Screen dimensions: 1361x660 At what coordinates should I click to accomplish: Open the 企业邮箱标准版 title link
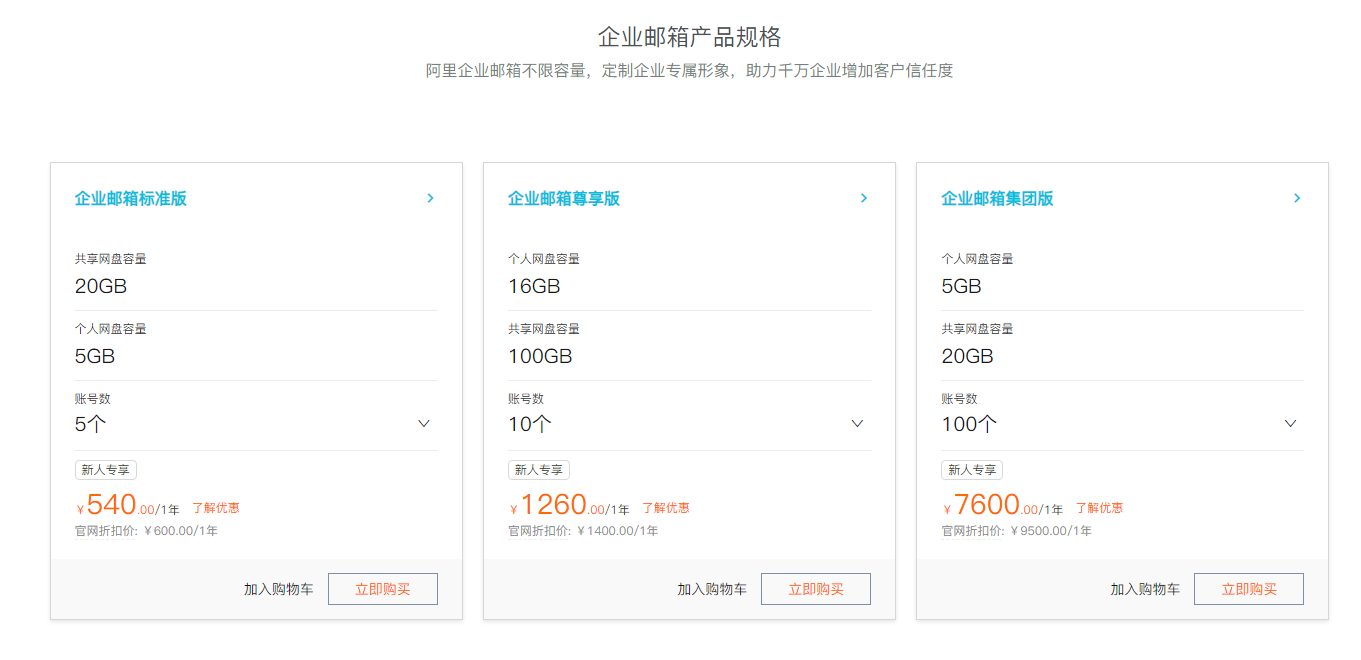[x=131, y=198]
